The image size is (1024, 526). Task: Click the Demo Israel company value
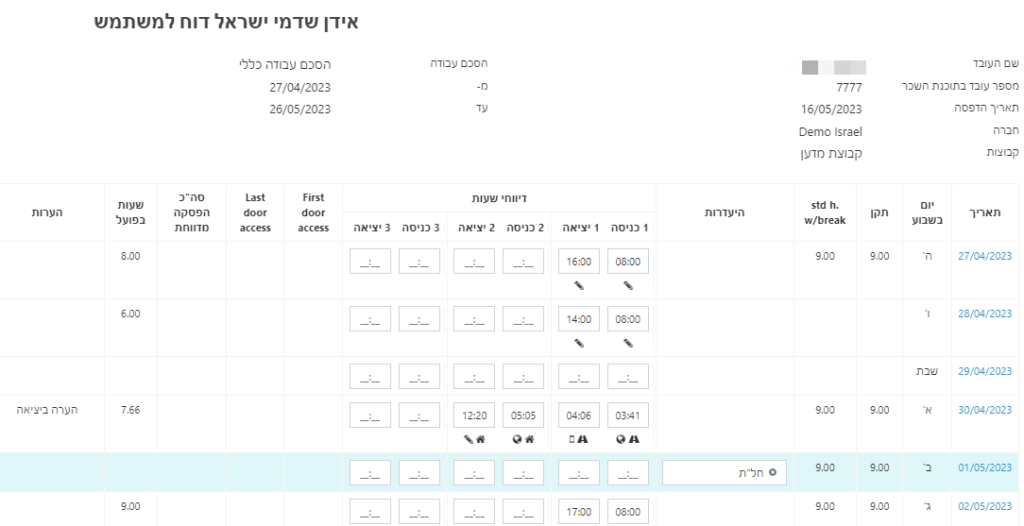(831, 132)
